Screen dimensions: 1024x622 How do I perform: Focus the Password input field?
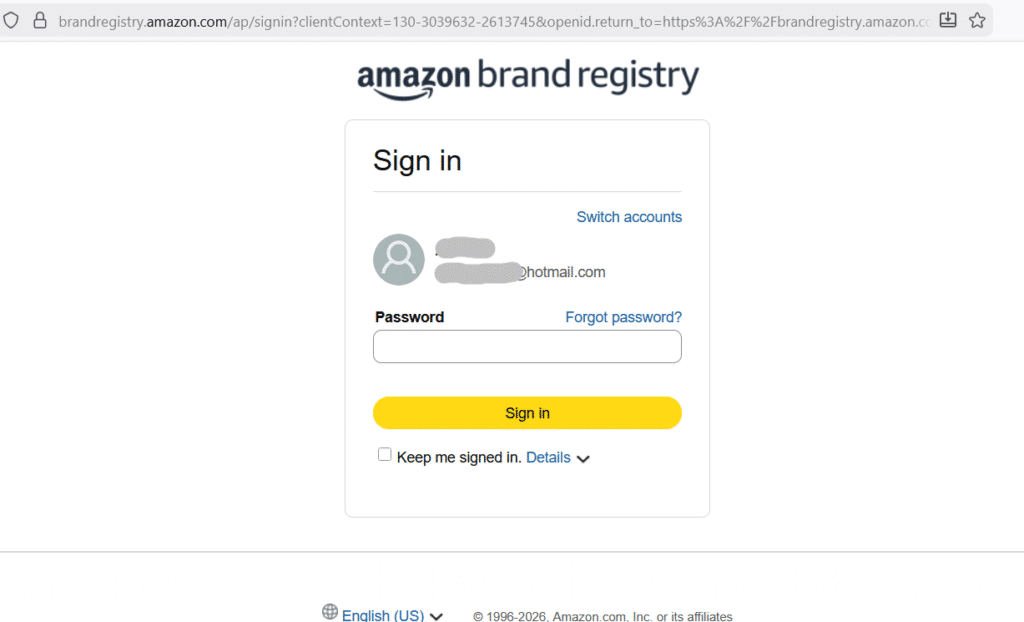pos(527,347)
